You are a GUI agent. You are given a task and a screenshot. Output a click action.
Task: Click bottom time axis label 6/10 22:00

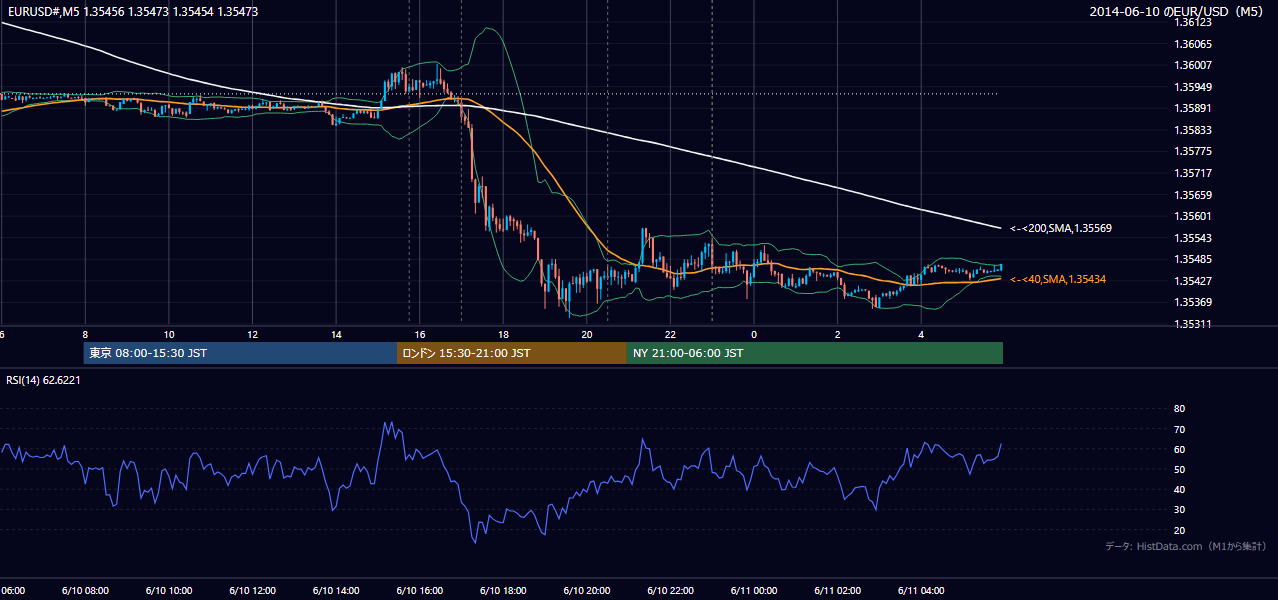pos(671,590)
